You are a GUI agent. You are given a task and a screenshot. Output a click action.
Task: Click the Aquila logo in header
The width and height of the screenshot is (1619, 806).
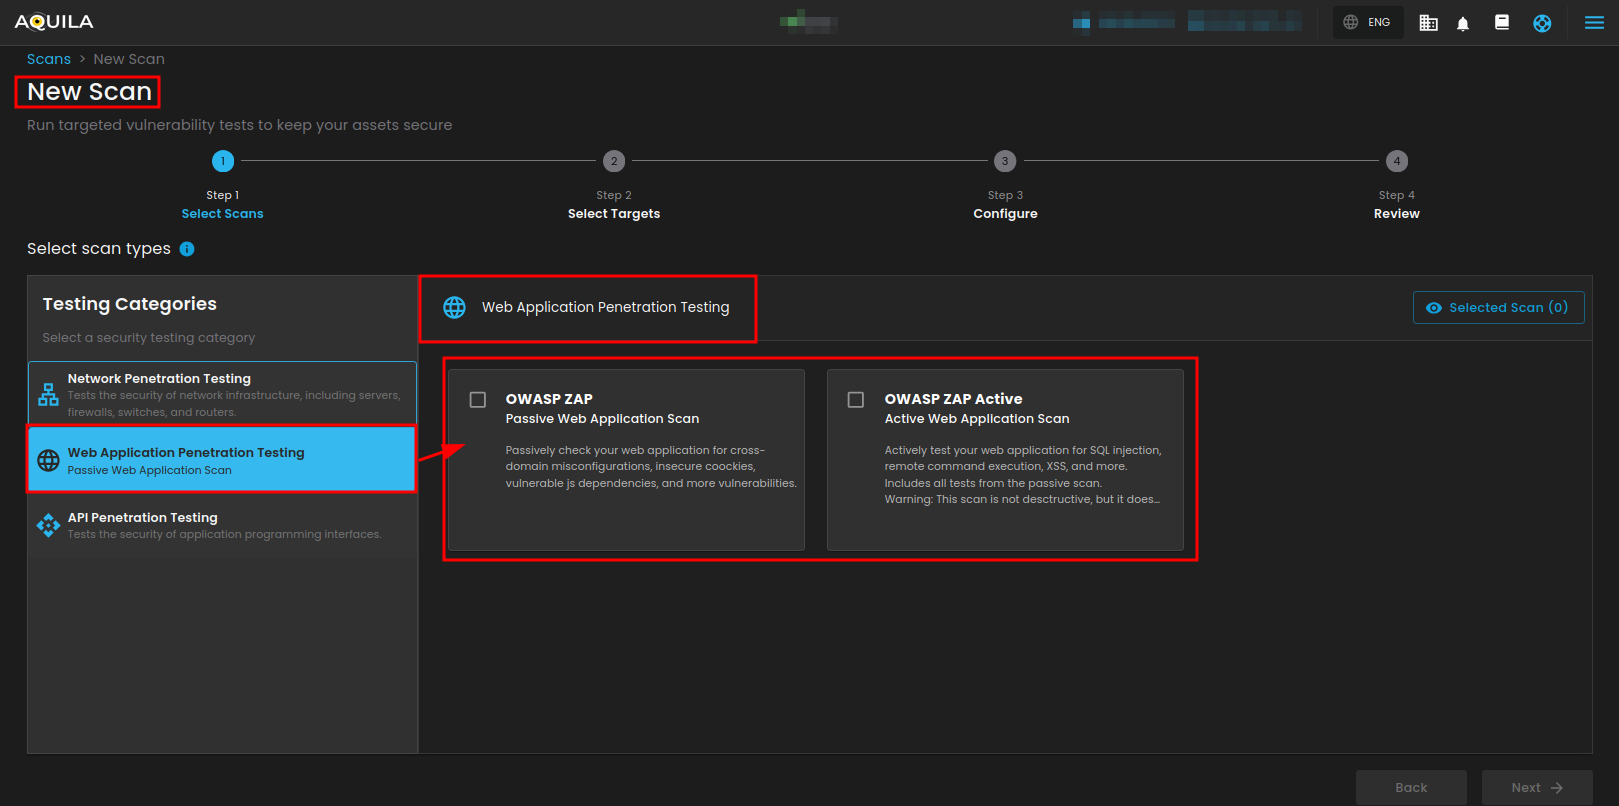(54, 22)
